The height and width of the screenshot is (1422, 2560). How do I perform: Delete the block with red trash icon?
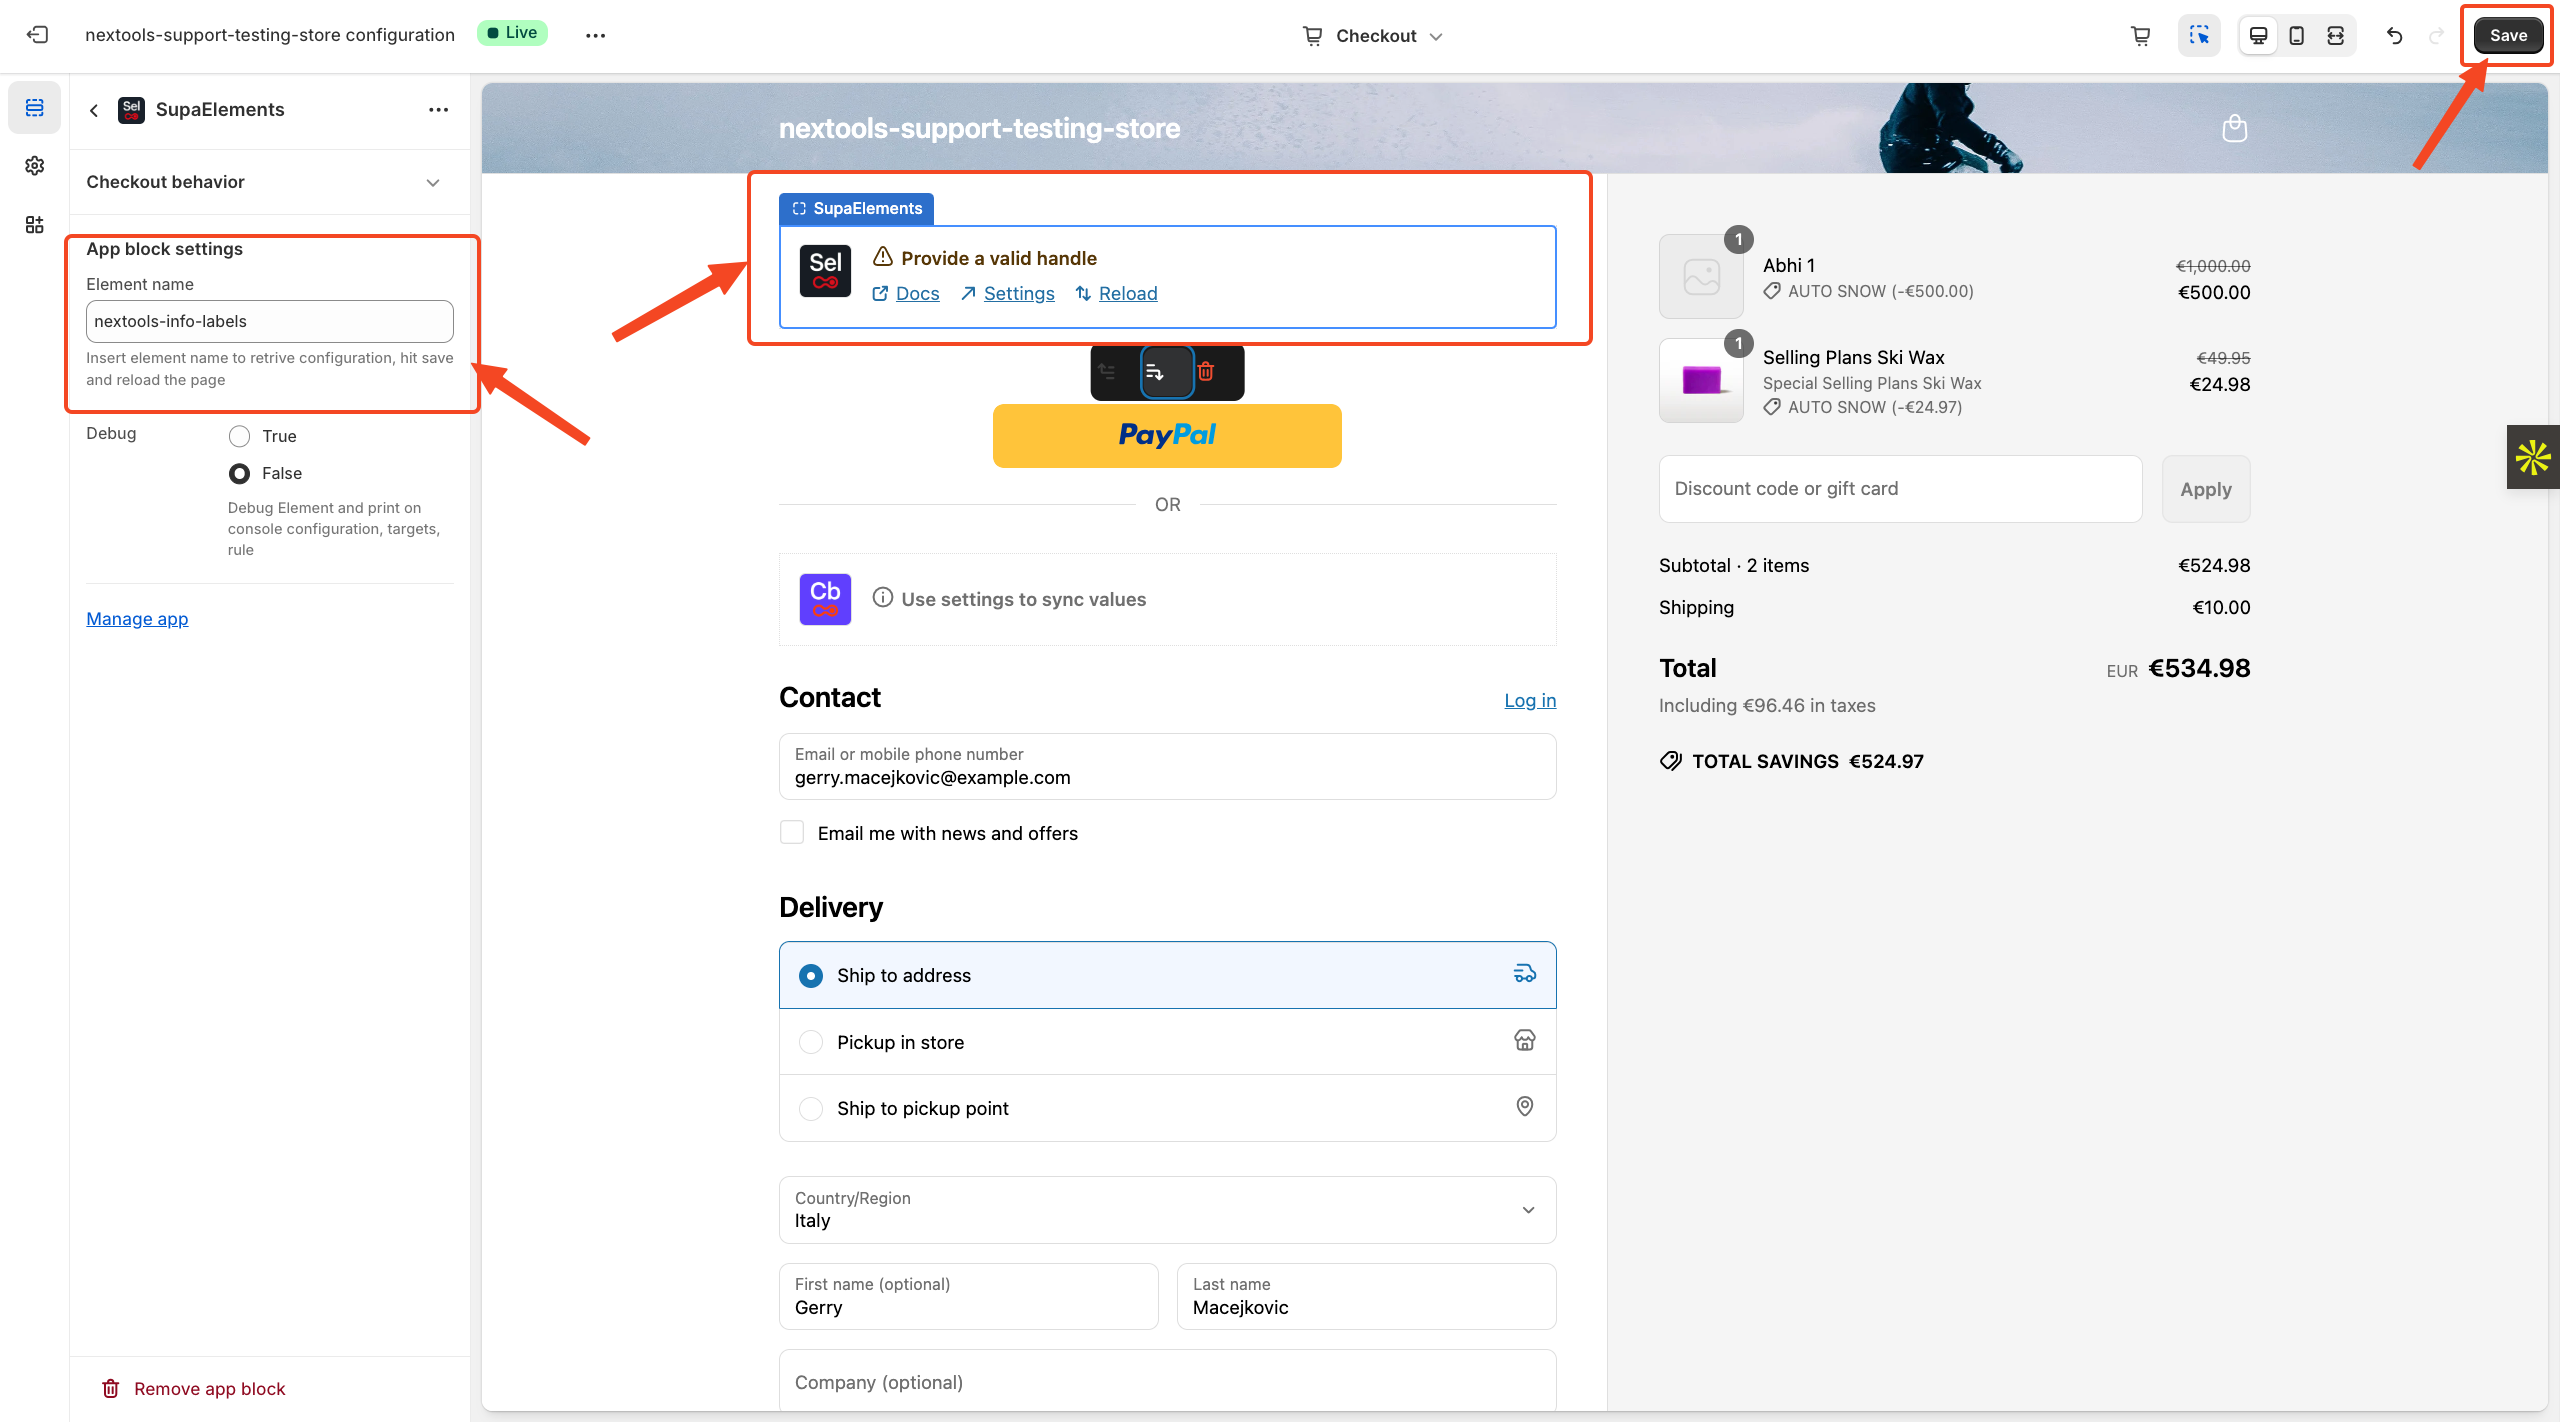[1206, 371]
